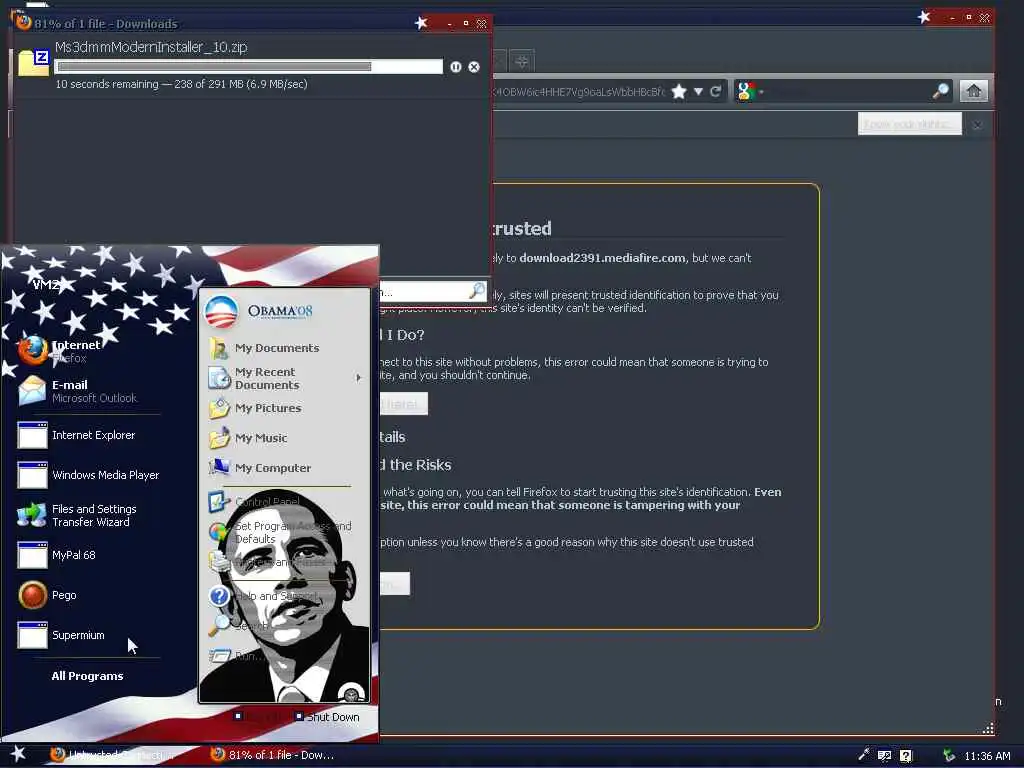Open a new tab in Firefox
Screen dimensions: 1024x768
(x=522, y=61)
